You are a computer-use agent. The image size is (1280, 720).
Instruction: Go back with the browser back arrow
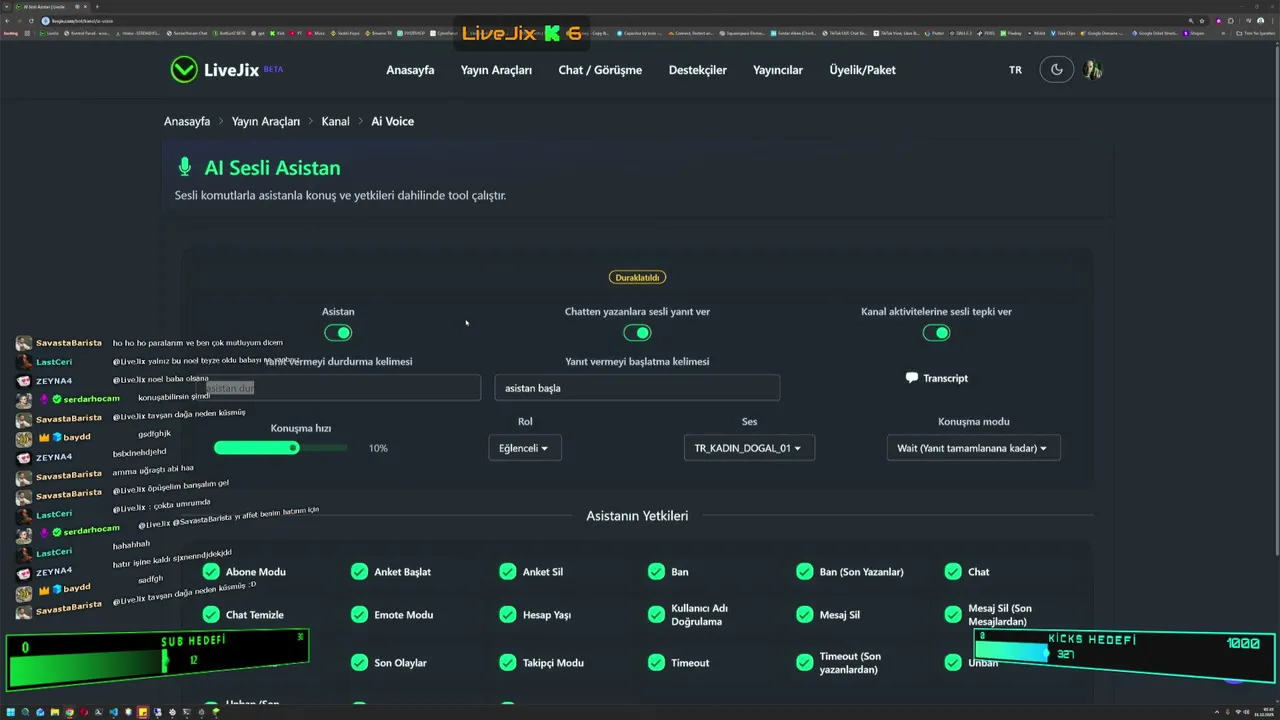coord(7,20)
